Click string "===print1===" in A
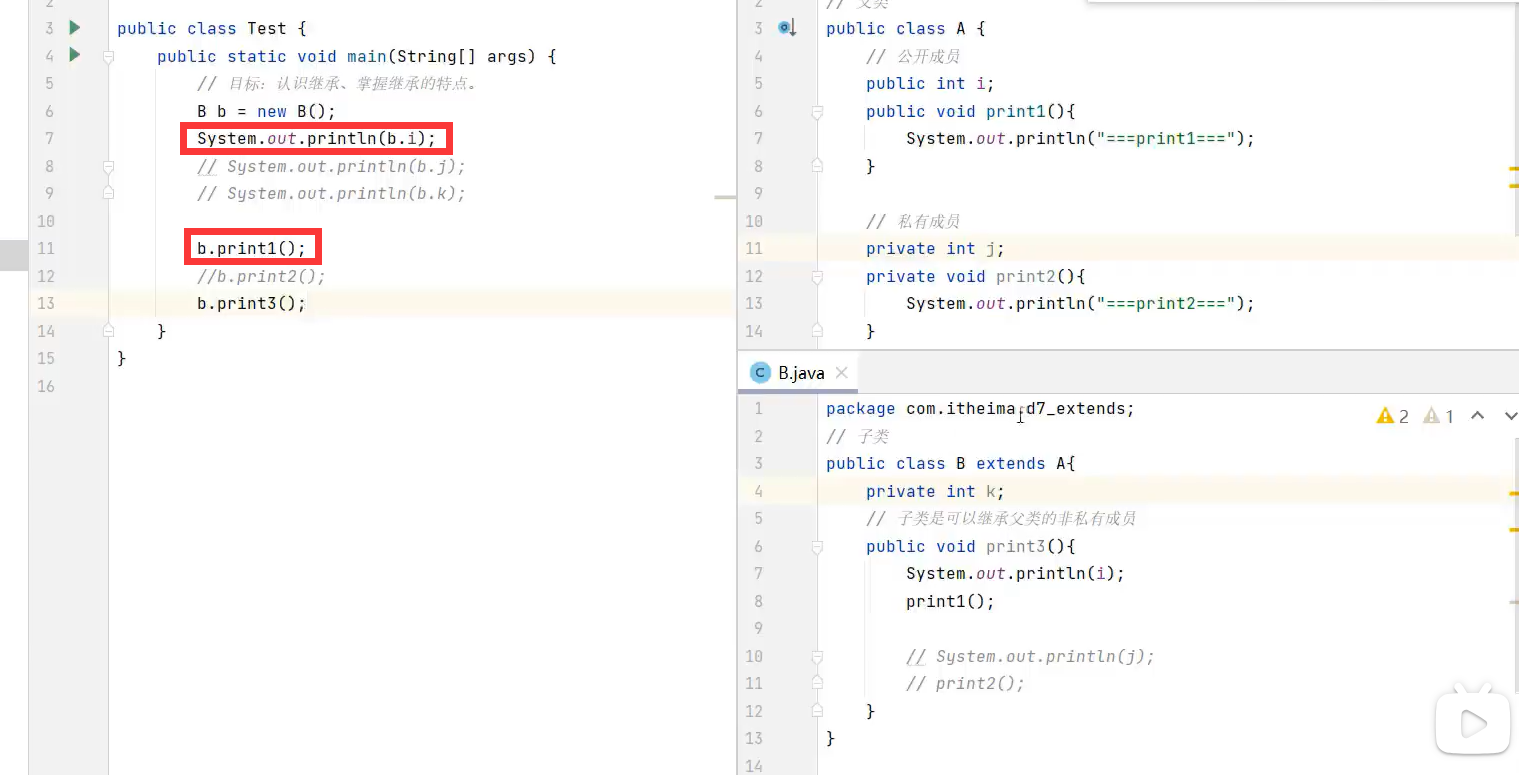The height and width of the screenshot is (775, 1519). point(1165,138)
